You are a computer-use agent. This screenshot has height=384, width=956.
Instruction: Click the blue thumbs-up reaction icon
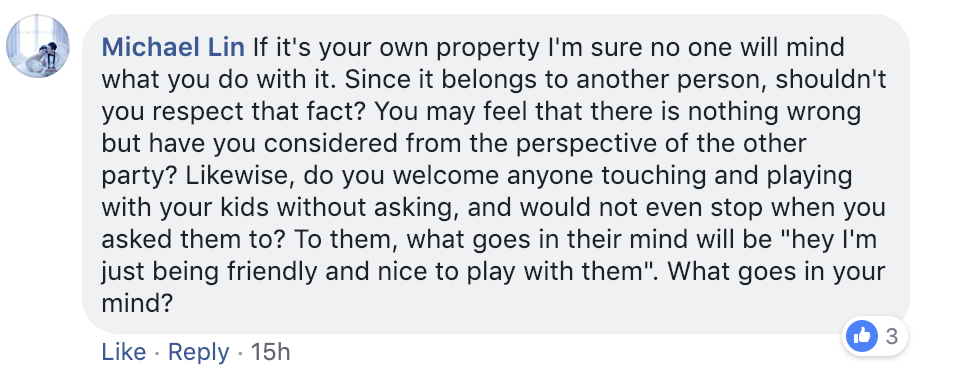coord(862,336)
